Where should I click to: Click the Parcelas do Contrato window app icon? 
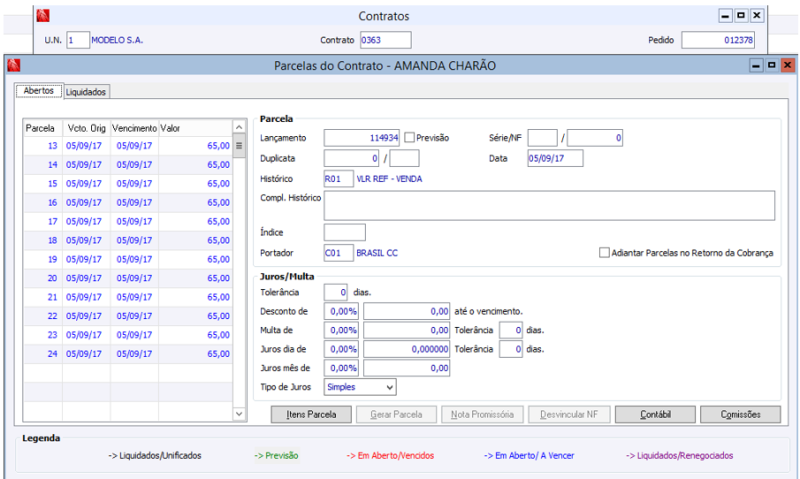[x=14, y=65]
